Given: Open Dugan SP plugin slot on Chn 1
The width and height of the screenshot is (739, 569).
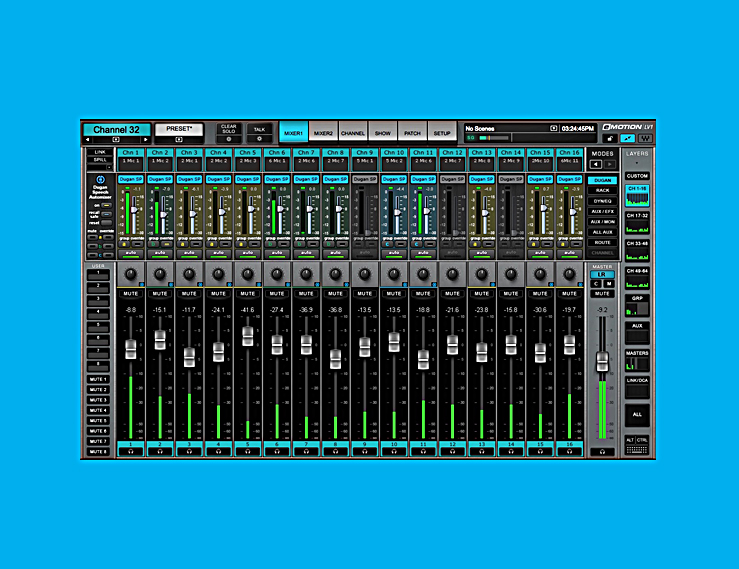Looking at the screenshot, I should 131,179.
